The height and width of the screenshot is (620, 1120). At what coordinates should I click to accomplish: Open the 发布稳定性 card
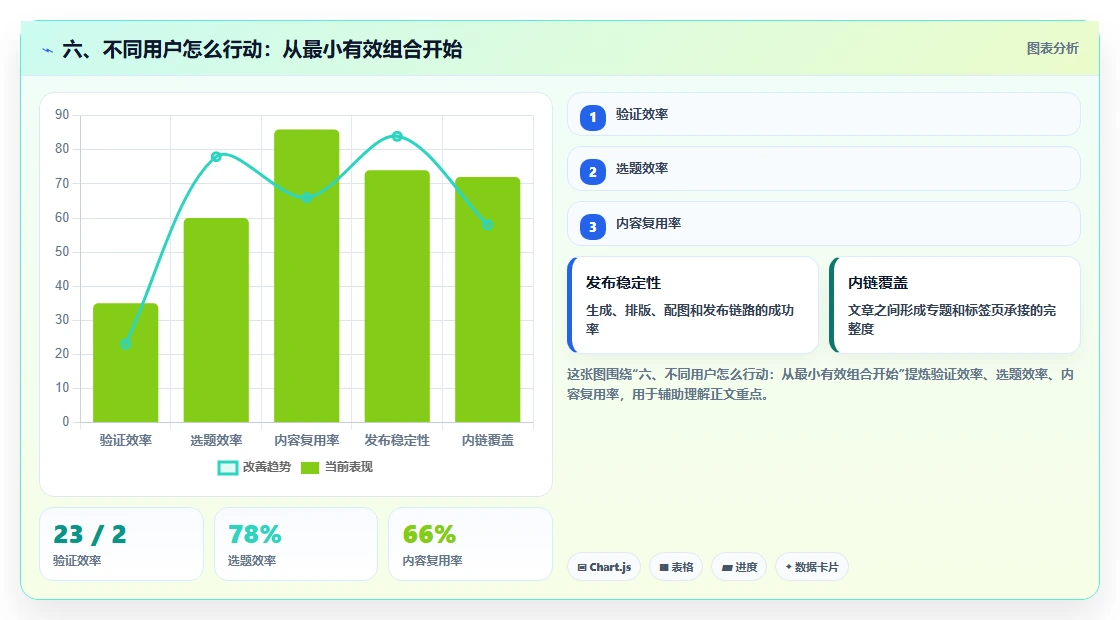click(x=693, y=305)
